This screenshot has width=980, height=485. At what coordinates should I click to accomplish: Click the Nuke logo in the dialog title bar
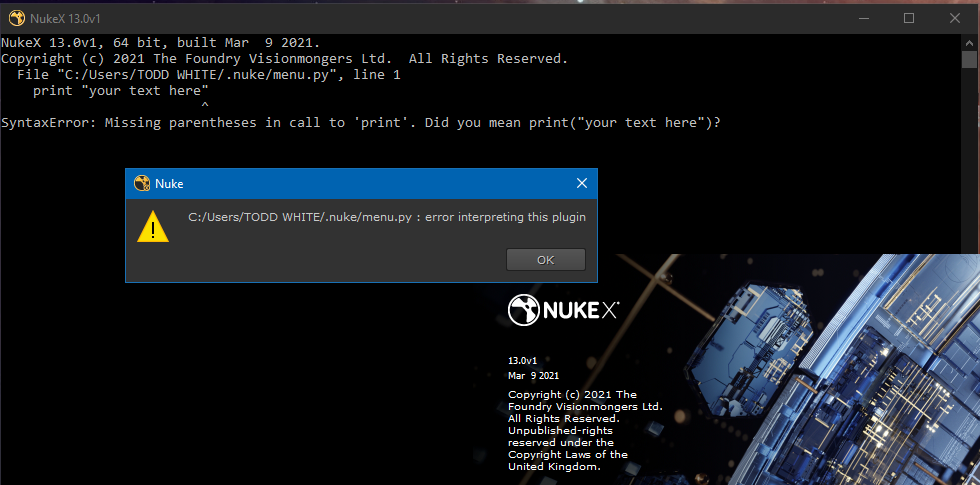click(142, 183)
